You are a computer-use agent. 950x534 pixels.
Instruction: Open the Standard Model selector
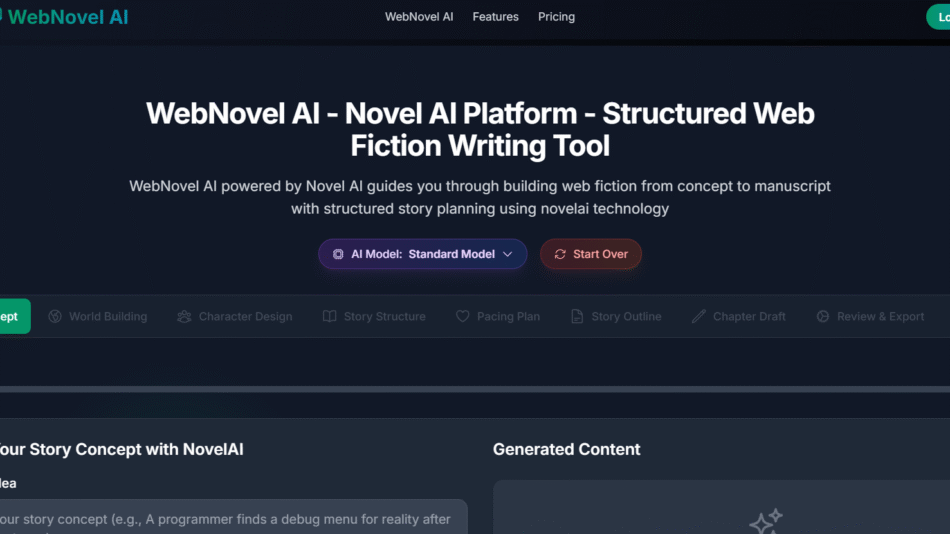451,254
